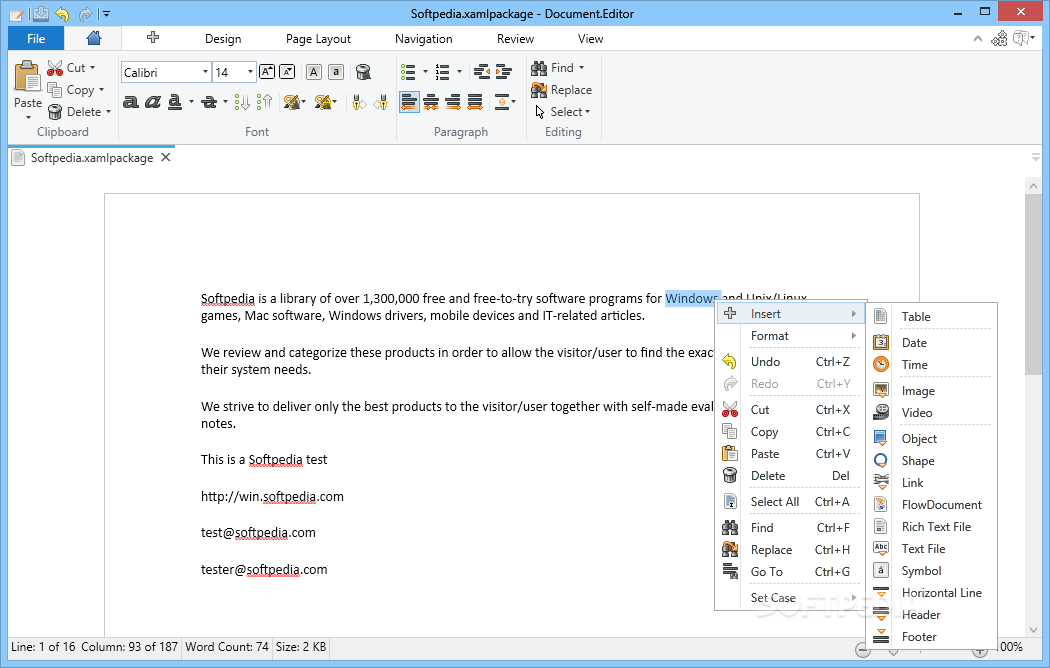Viewport: 1050px width, 668px height.
Task: Open the Customize Quick Access Toolbar arrow
Action: (x=106, y=13)
